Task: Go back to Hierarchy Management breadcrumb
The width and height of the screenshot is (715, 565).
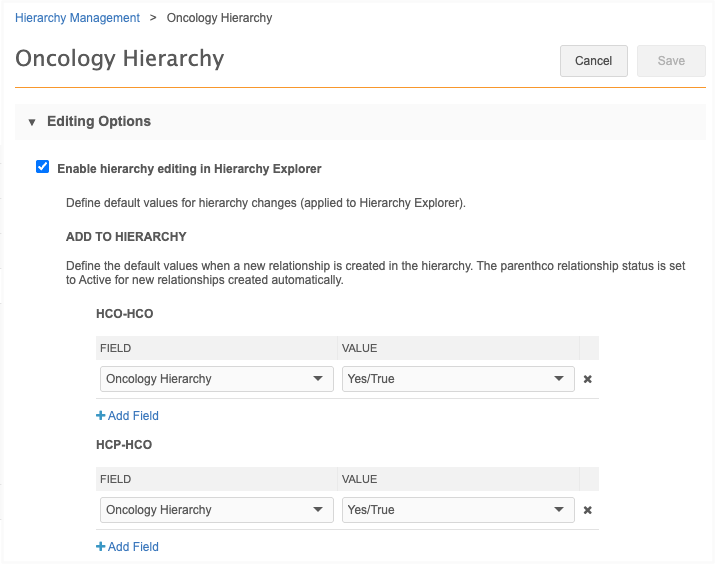Action: click(x=77, y=18)
